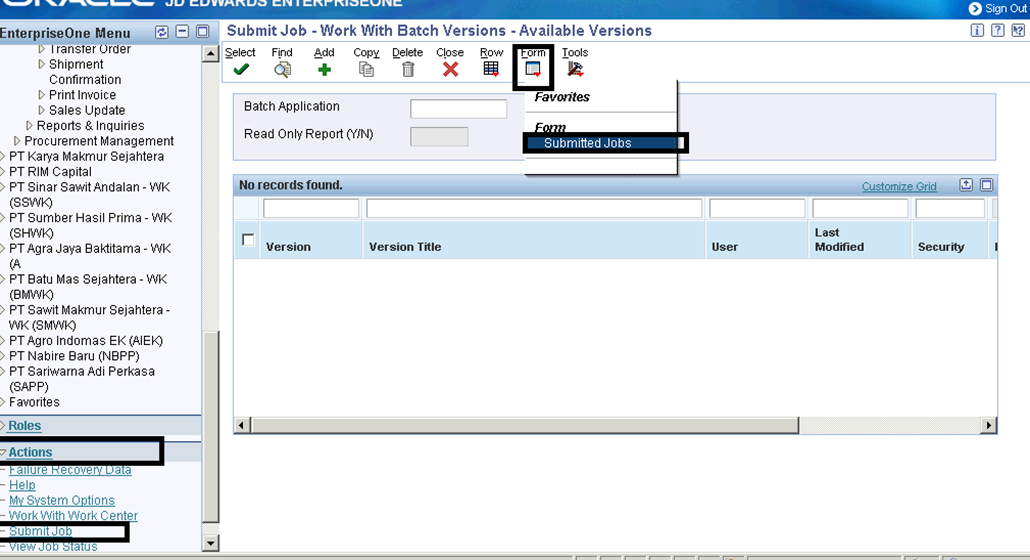Open My System Options link
The width and height of the screenshot is (1030, 560).
[x=62, y=500]
